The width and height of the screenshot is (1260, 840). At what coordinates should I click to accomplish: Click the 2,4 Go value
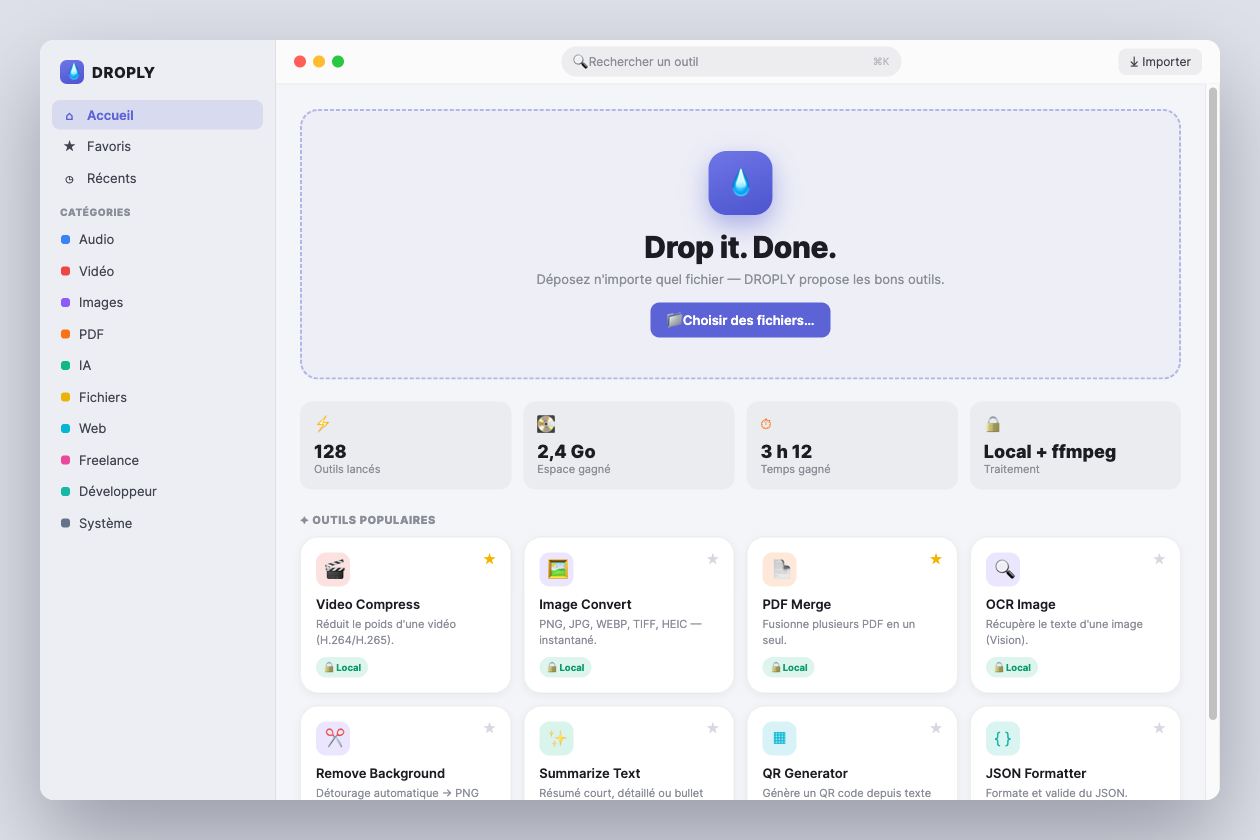(x=567, y=451)
